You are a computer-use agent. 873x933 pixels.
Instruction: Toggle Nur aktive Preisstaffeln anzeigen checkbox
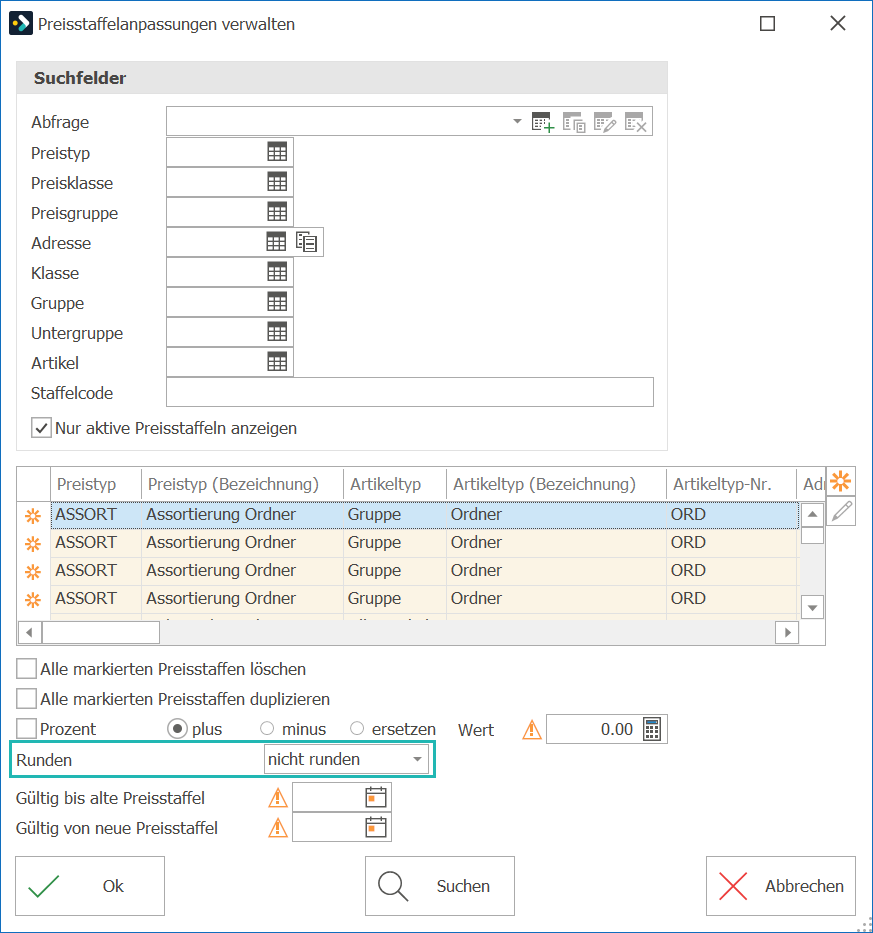[x=41, y=428]
